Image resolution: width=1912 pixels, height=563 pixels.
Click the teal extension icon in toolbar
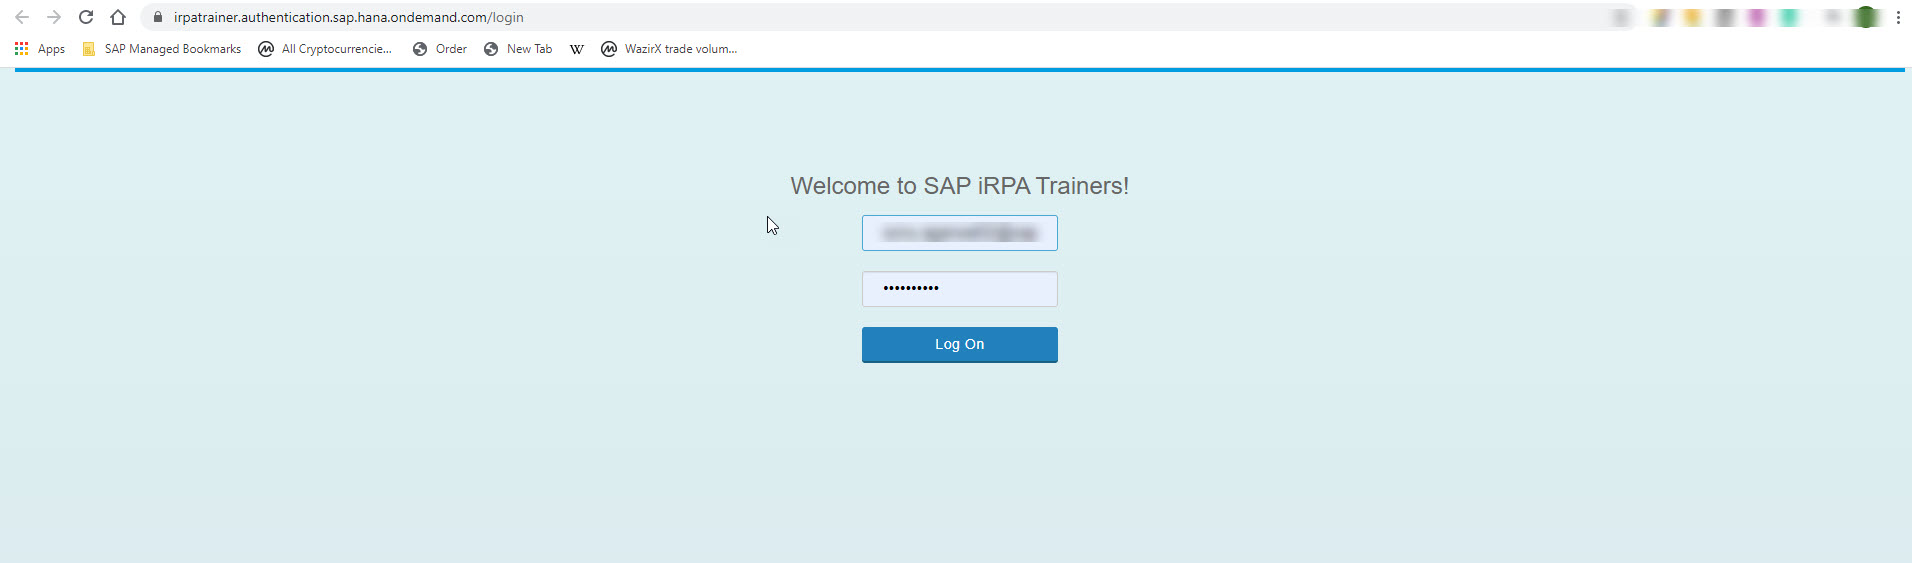point(1789,17)
